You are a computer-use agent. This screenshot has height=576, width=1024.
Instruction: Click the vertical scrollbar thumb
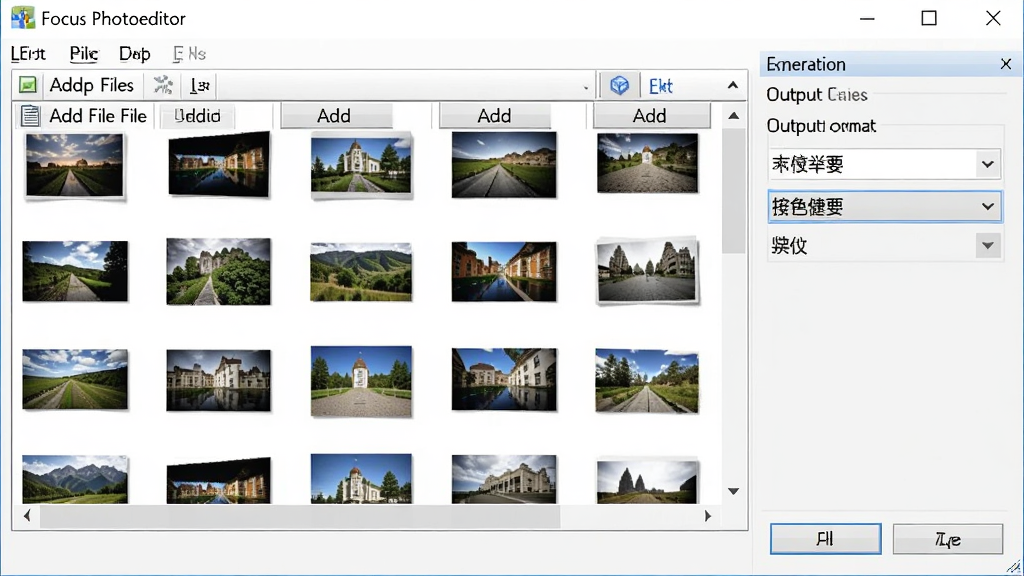733,191
